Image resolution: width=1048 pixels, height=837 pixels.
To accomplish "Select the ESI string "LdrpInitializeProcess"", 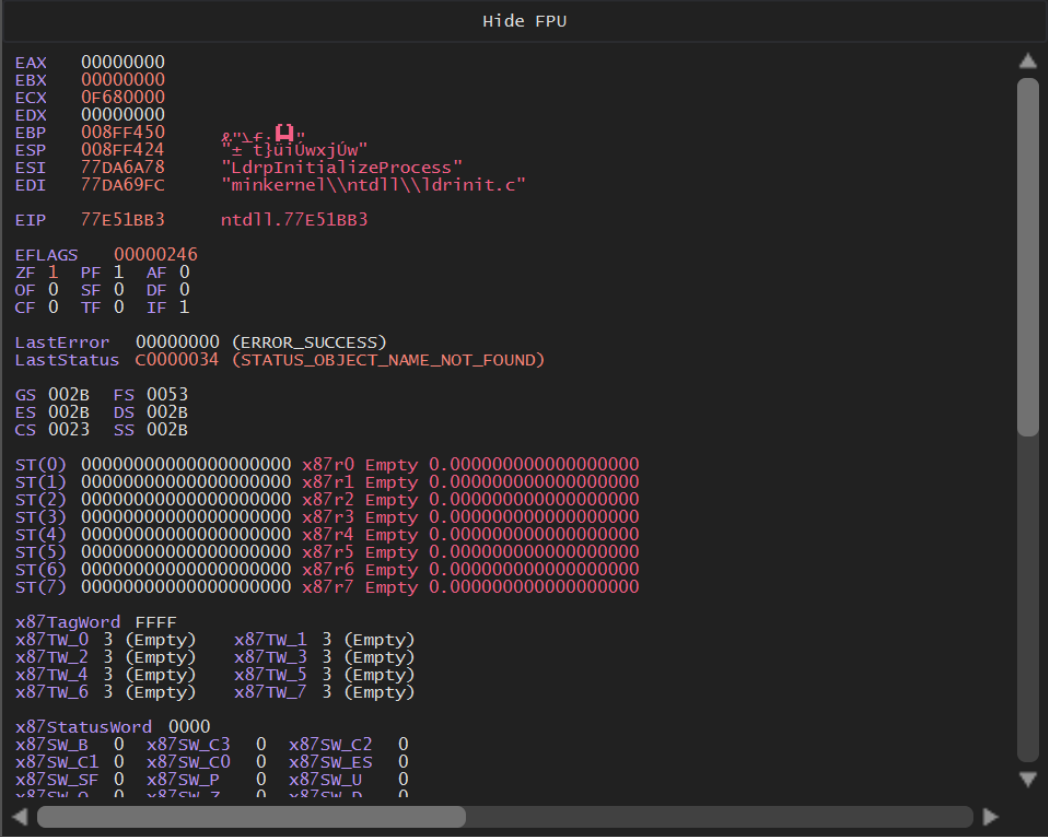I will pos(342,167).
